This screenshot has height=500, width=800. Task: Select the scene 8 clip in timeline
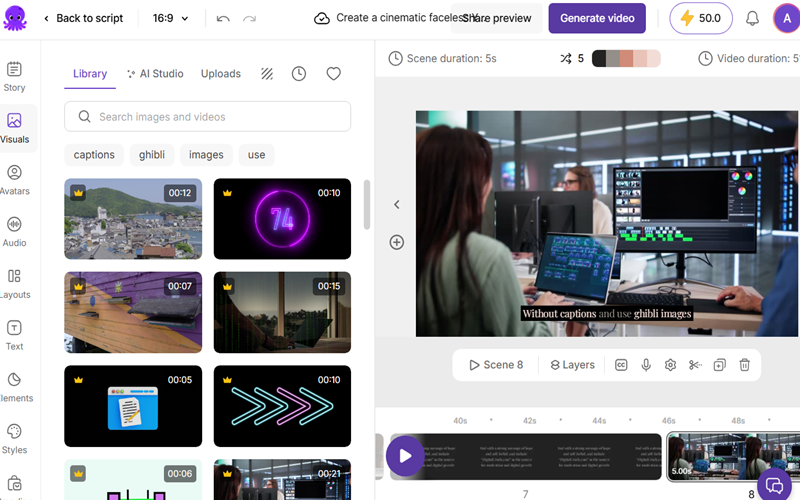[733, 457]
